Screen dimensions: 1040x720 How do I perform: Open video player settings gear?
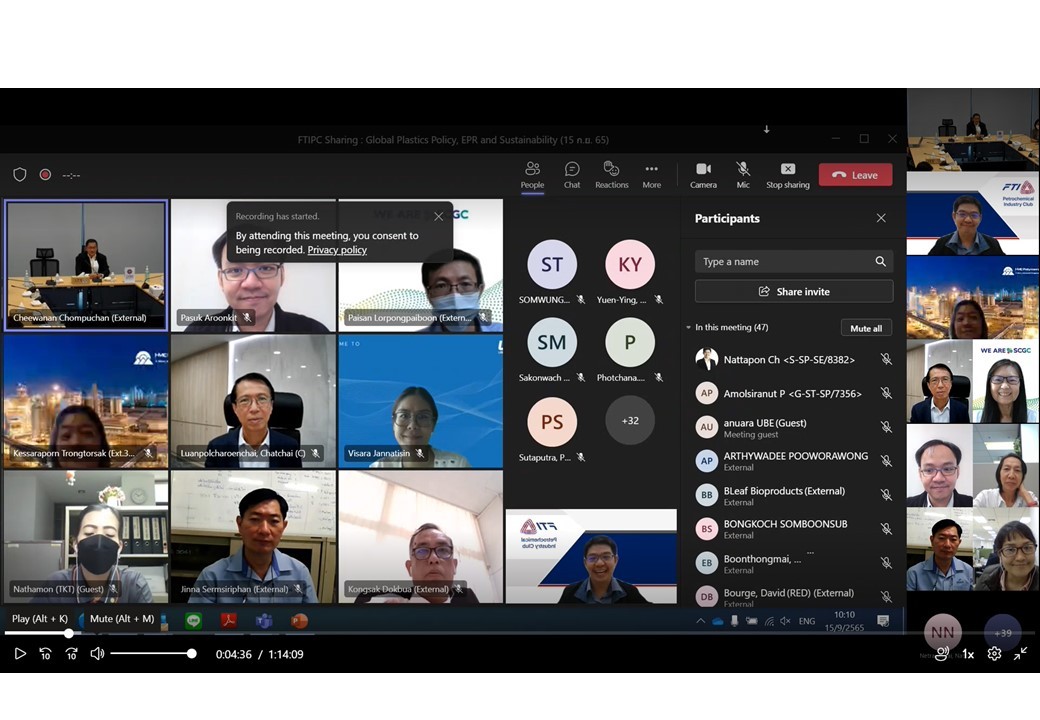click(x=994, y=654)
